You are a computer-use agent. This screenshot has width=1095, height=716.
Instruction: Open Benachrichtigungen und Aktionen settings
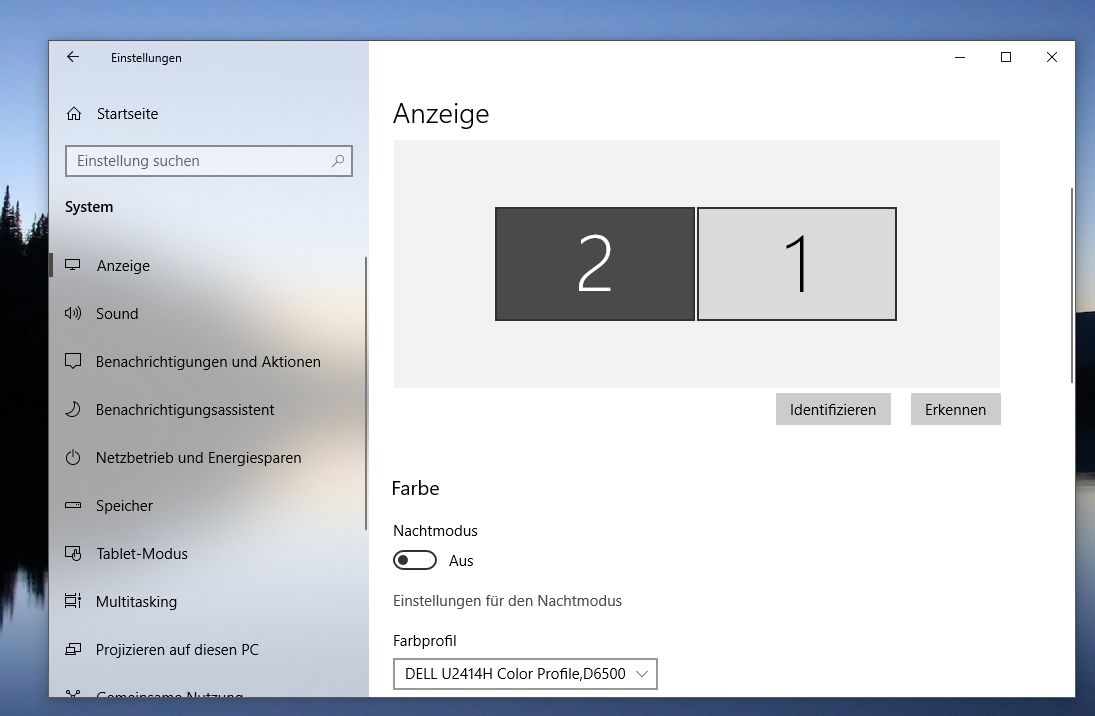tap(207, 362)
